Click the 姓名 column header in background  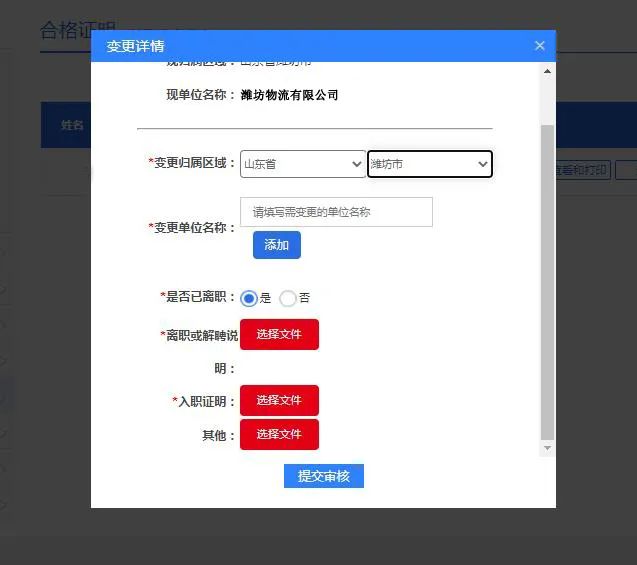[x=72, y=125]
